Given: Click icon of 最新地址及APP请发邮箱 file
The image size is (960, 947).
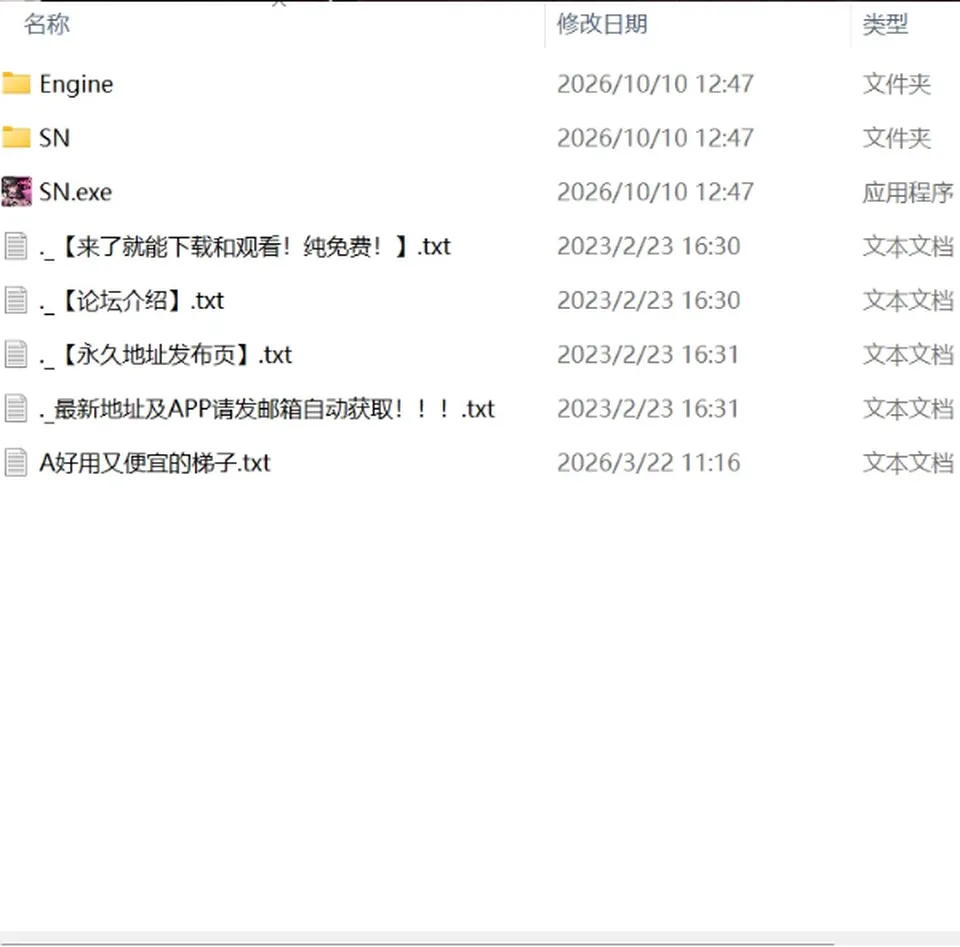Looking at the screenshot, I should tap(16, 408).
